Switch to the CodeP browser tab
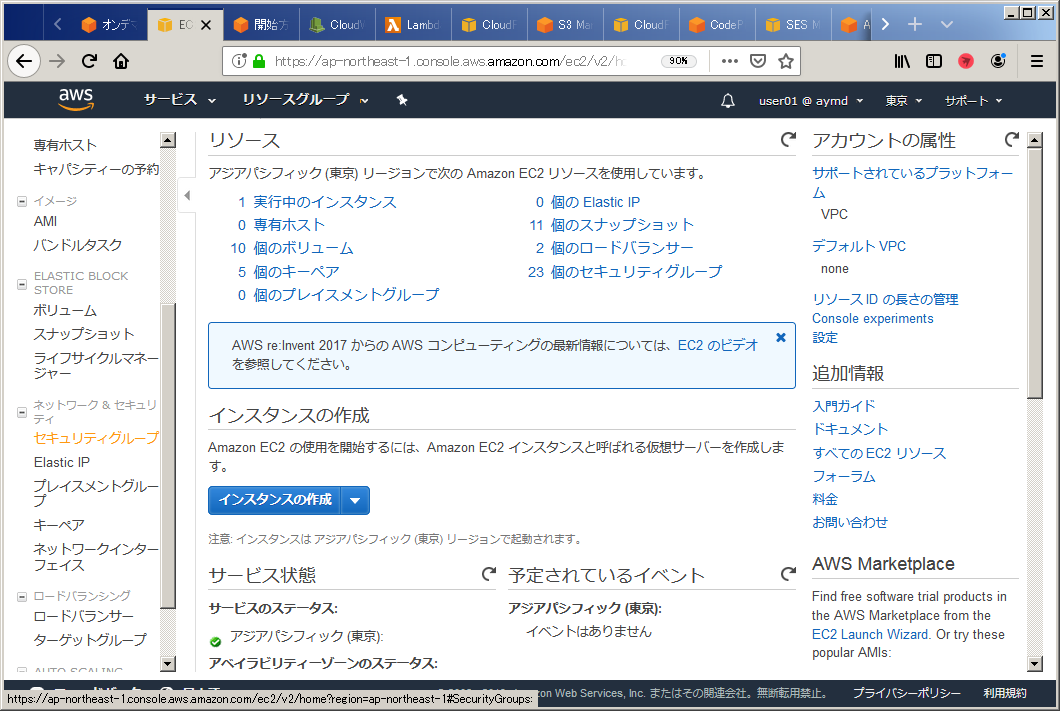 click(x=717, y=25)
